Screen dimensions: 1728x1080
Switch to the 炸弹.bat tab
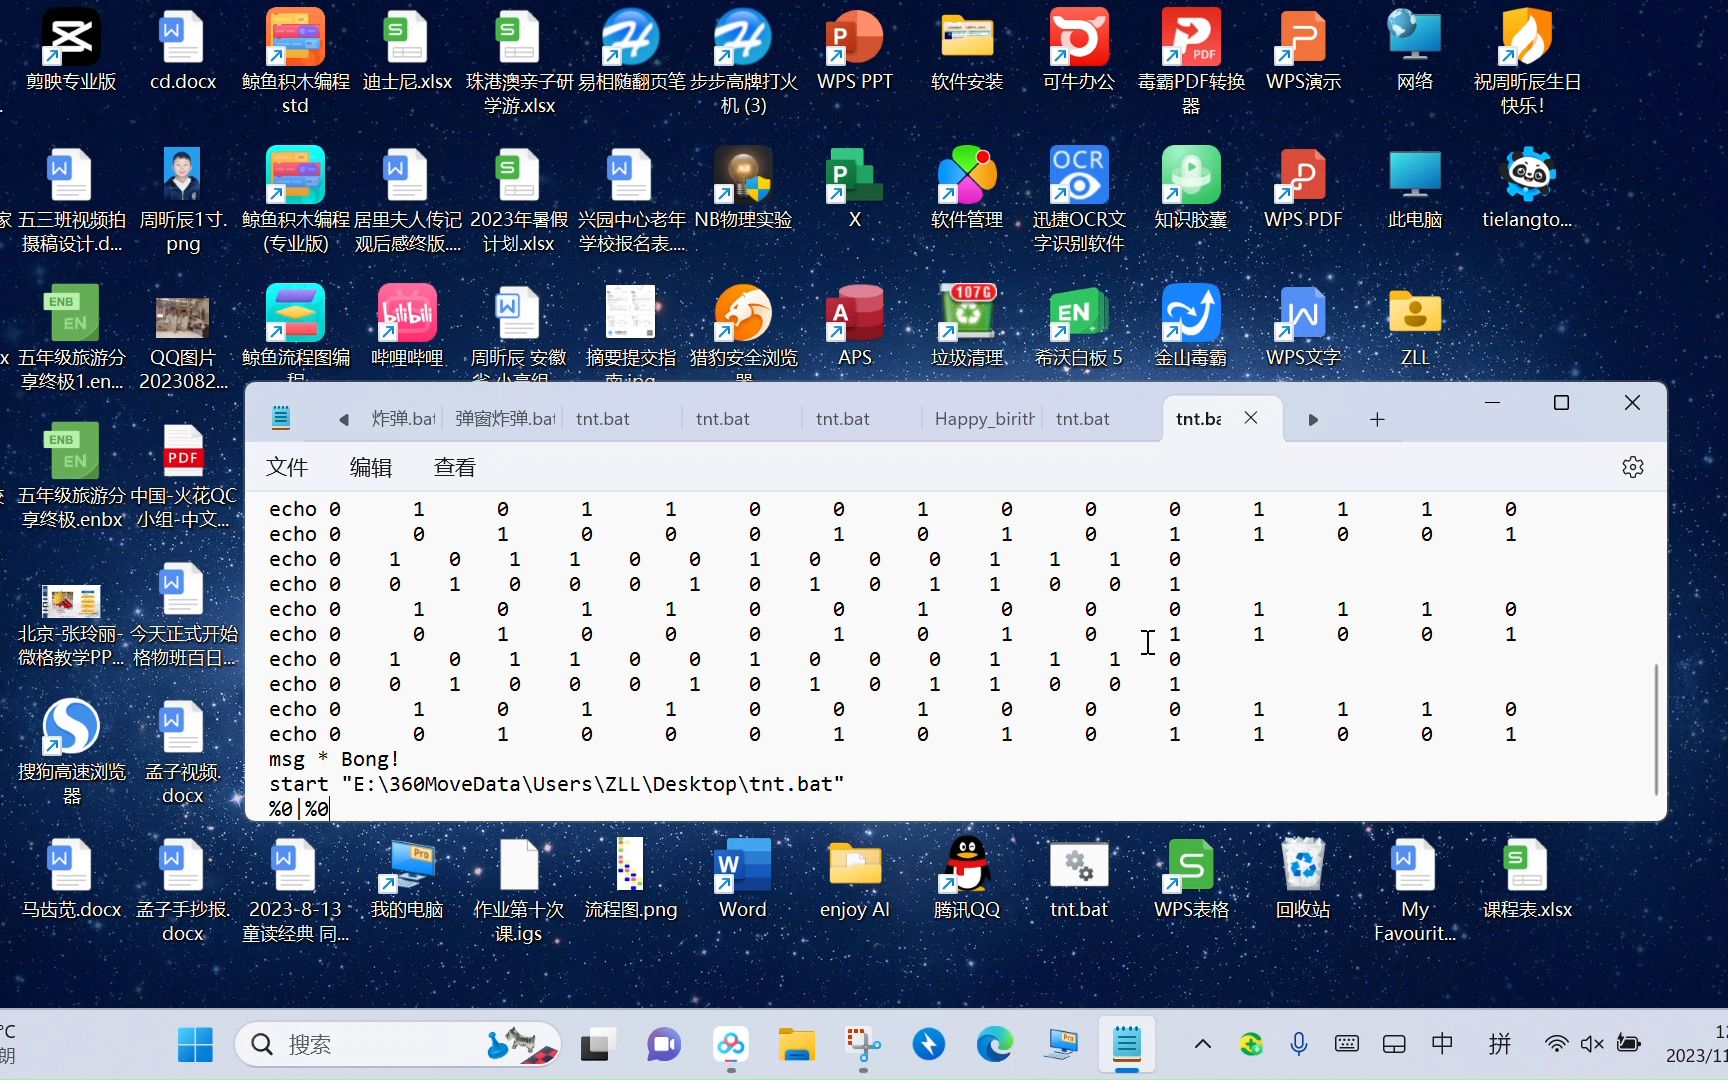coord(403,419)
